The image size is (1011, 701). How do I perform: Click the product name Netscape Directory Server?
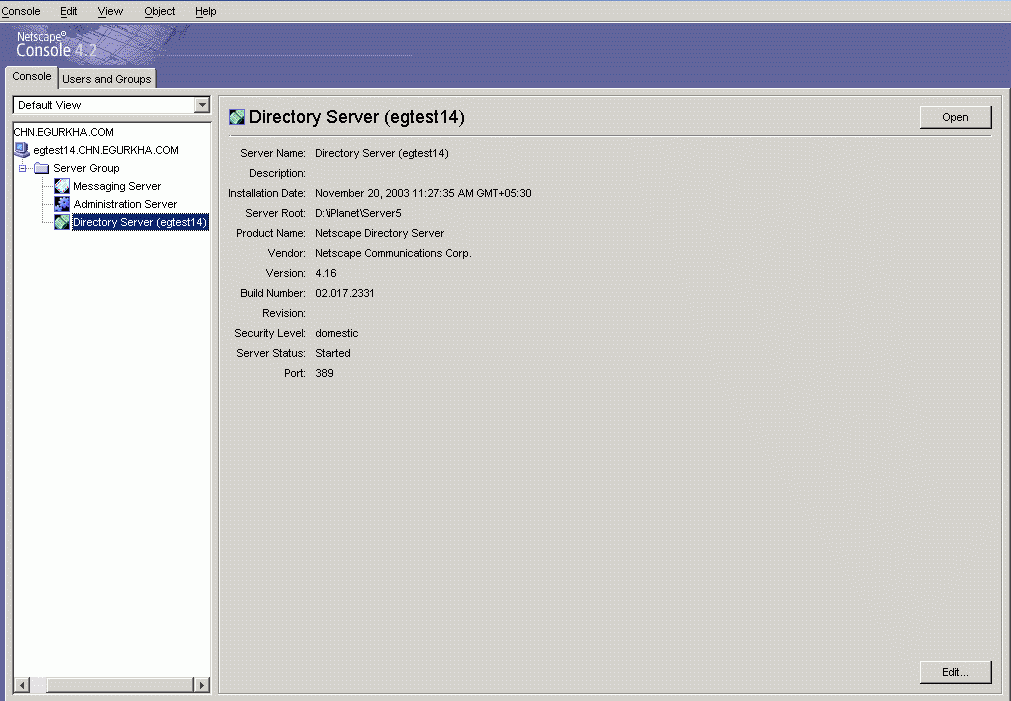pos(379,233)
